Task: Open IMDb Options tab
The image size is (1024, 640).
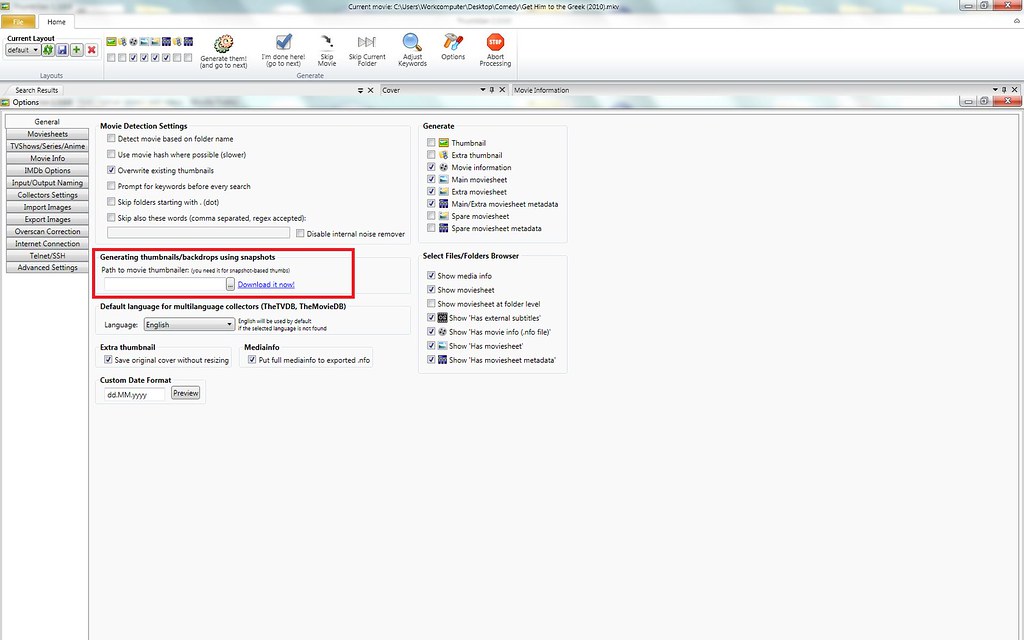Action: tap(47, 170)
